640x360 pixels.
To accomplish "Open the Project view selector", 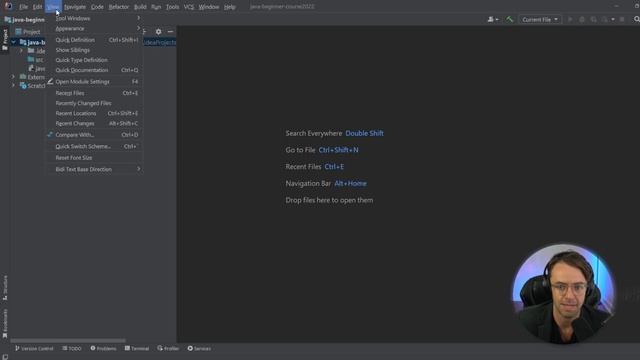I will (28, 32).
